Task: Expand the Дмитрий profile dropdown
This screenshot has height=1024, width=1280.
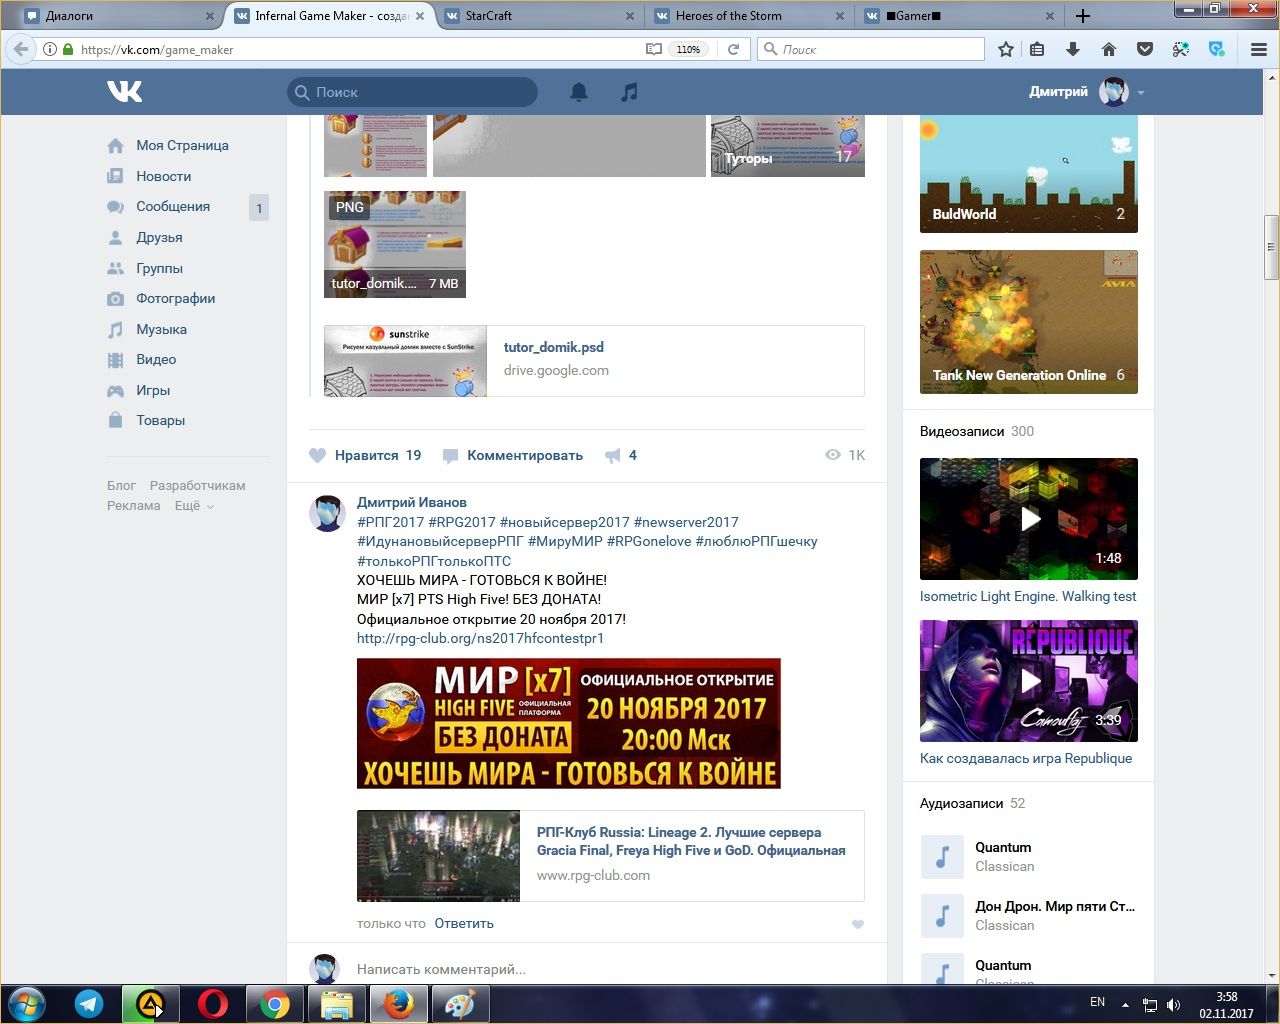Action: pos(1141,93)
